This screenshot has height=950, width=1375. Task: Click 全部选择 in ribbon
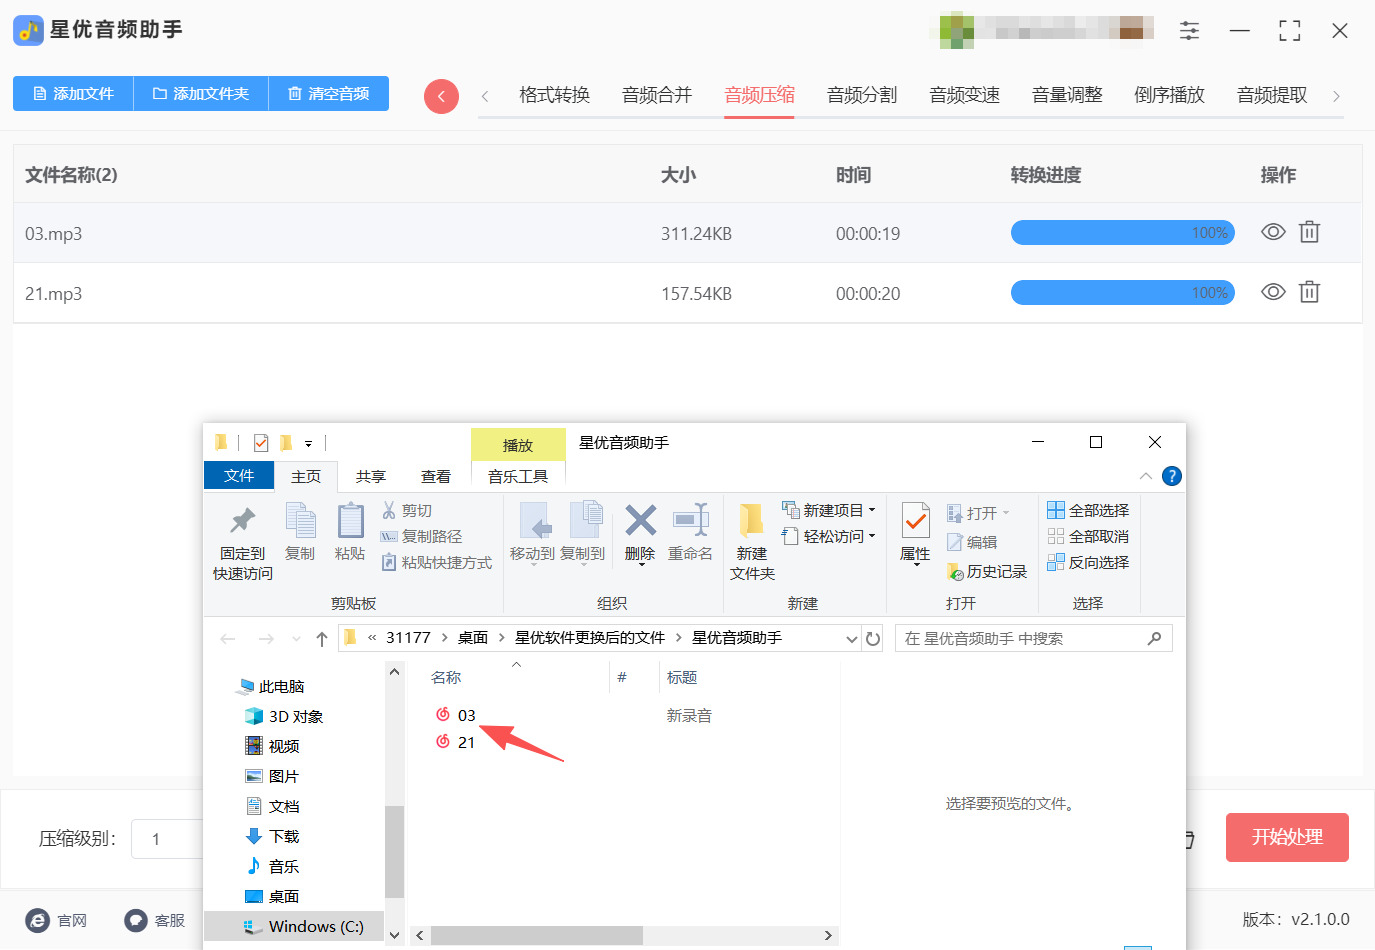pos(1088,510)
